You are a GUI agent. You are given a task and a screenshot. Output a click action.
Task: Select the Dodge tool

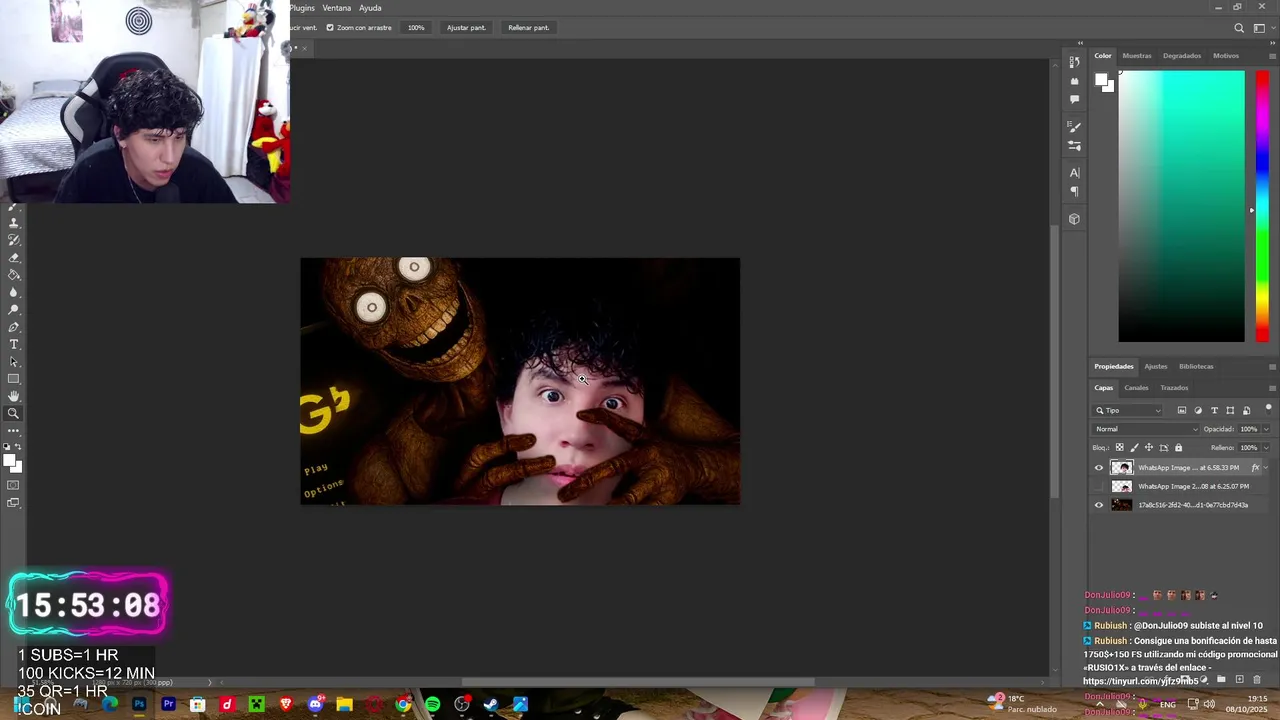[x=14, y=309]
